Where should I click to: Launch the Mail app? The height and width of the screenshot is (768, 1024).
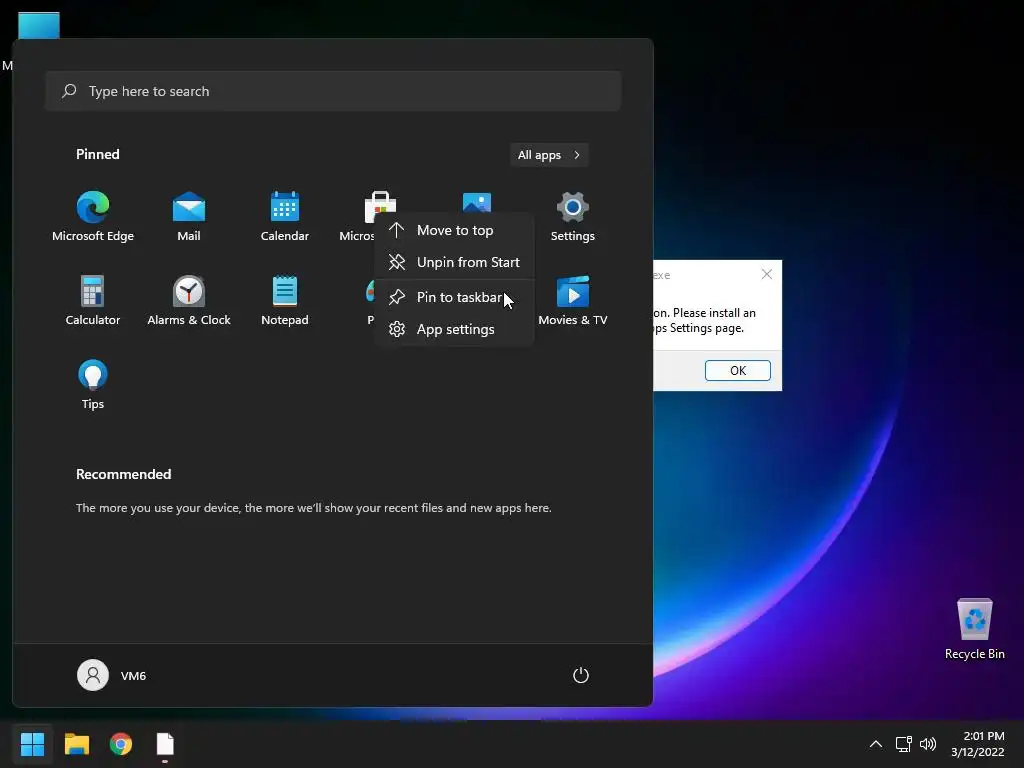tap(189, 217)
